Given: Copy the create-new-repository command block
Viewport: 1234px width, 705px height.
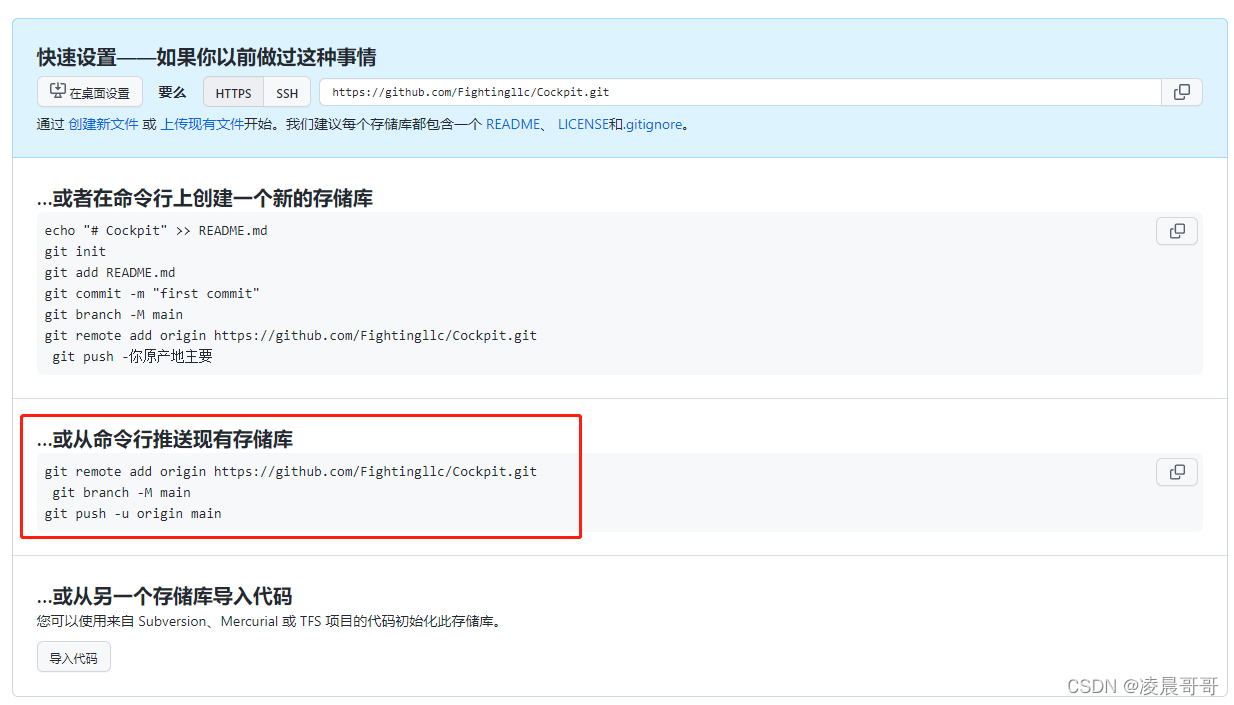Looking at the screenshot, I should click(1177, 231).
